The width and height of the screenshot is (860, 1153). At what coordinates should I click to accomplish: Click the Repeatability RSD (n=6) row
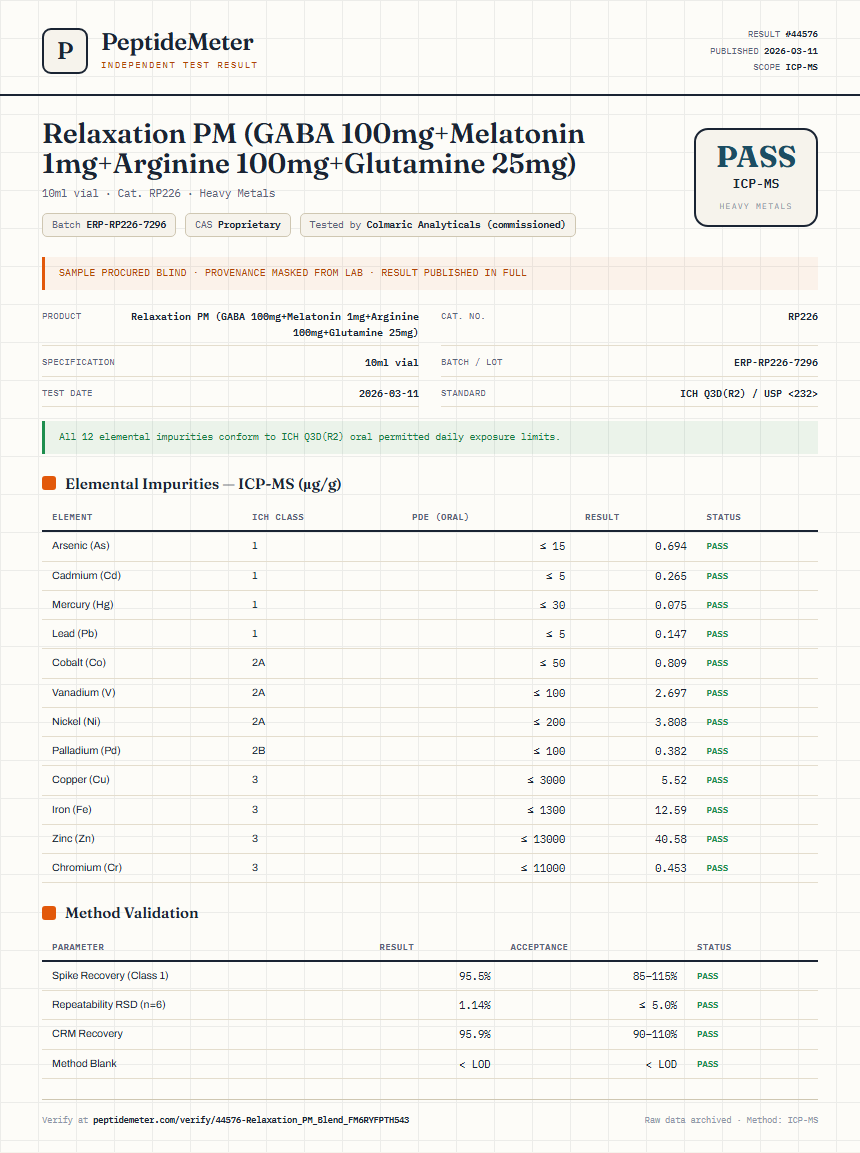click(430, 1004)
